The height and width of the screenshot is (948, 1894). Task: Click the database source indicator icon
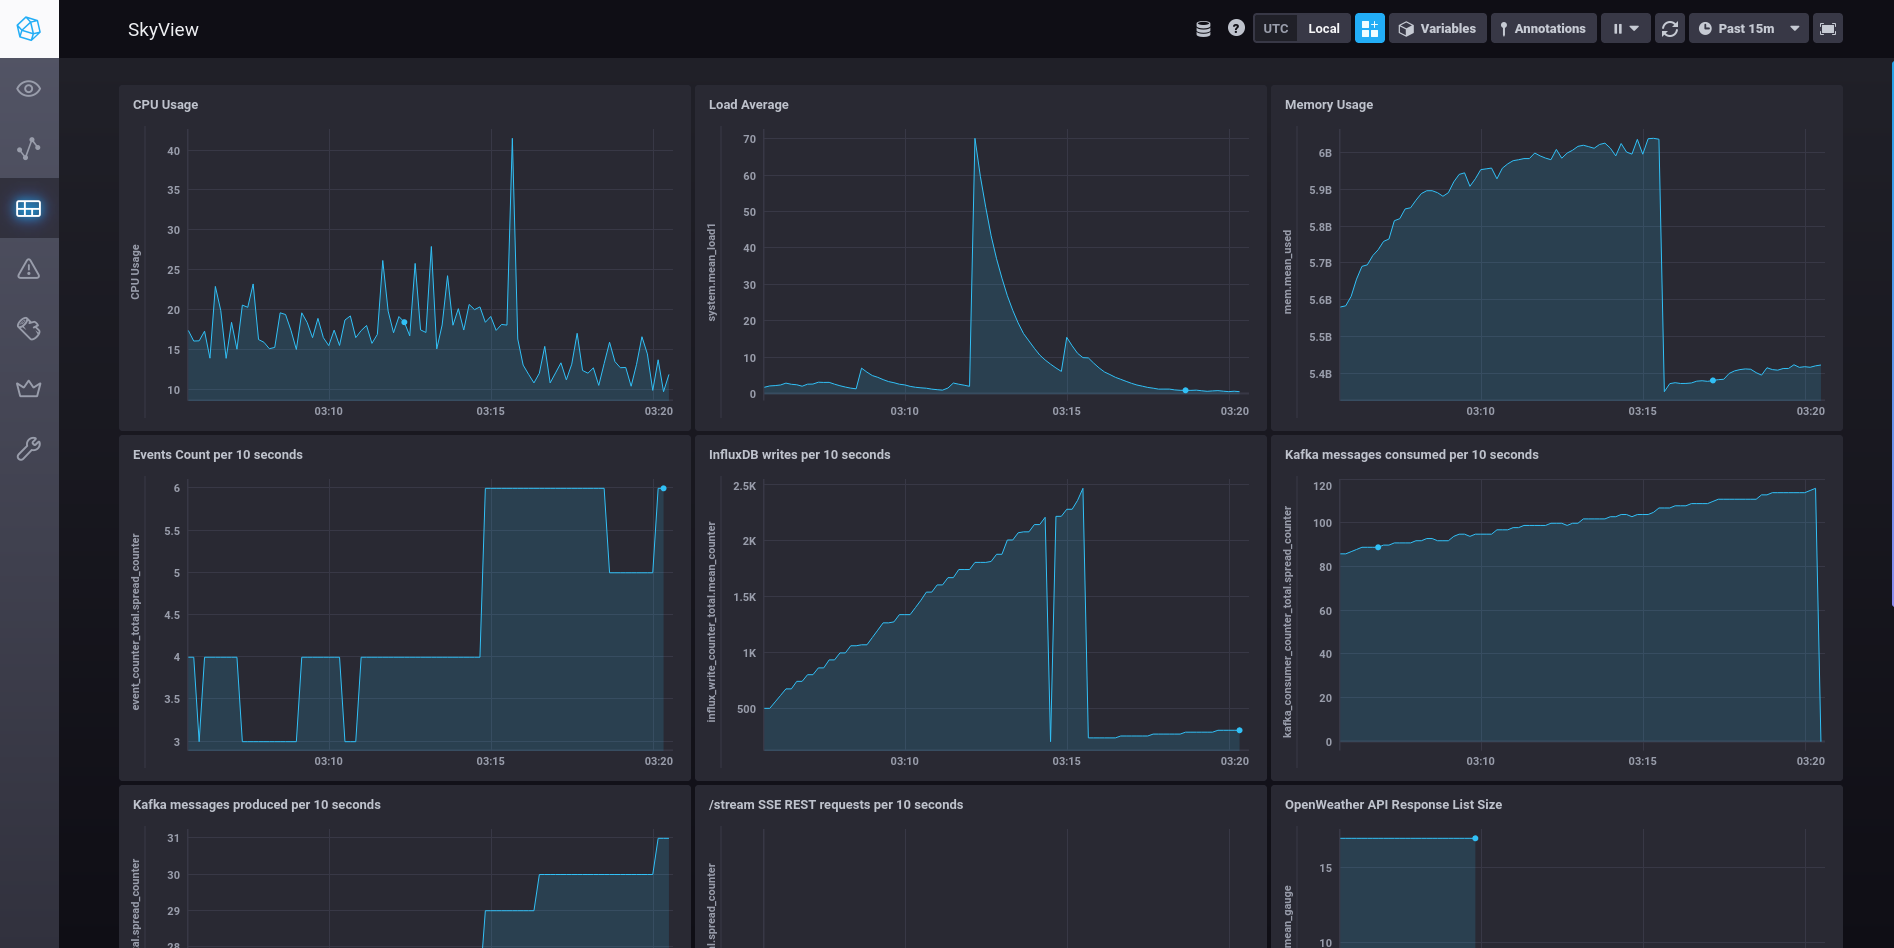pyautogui.click(x=1203, y=29)
